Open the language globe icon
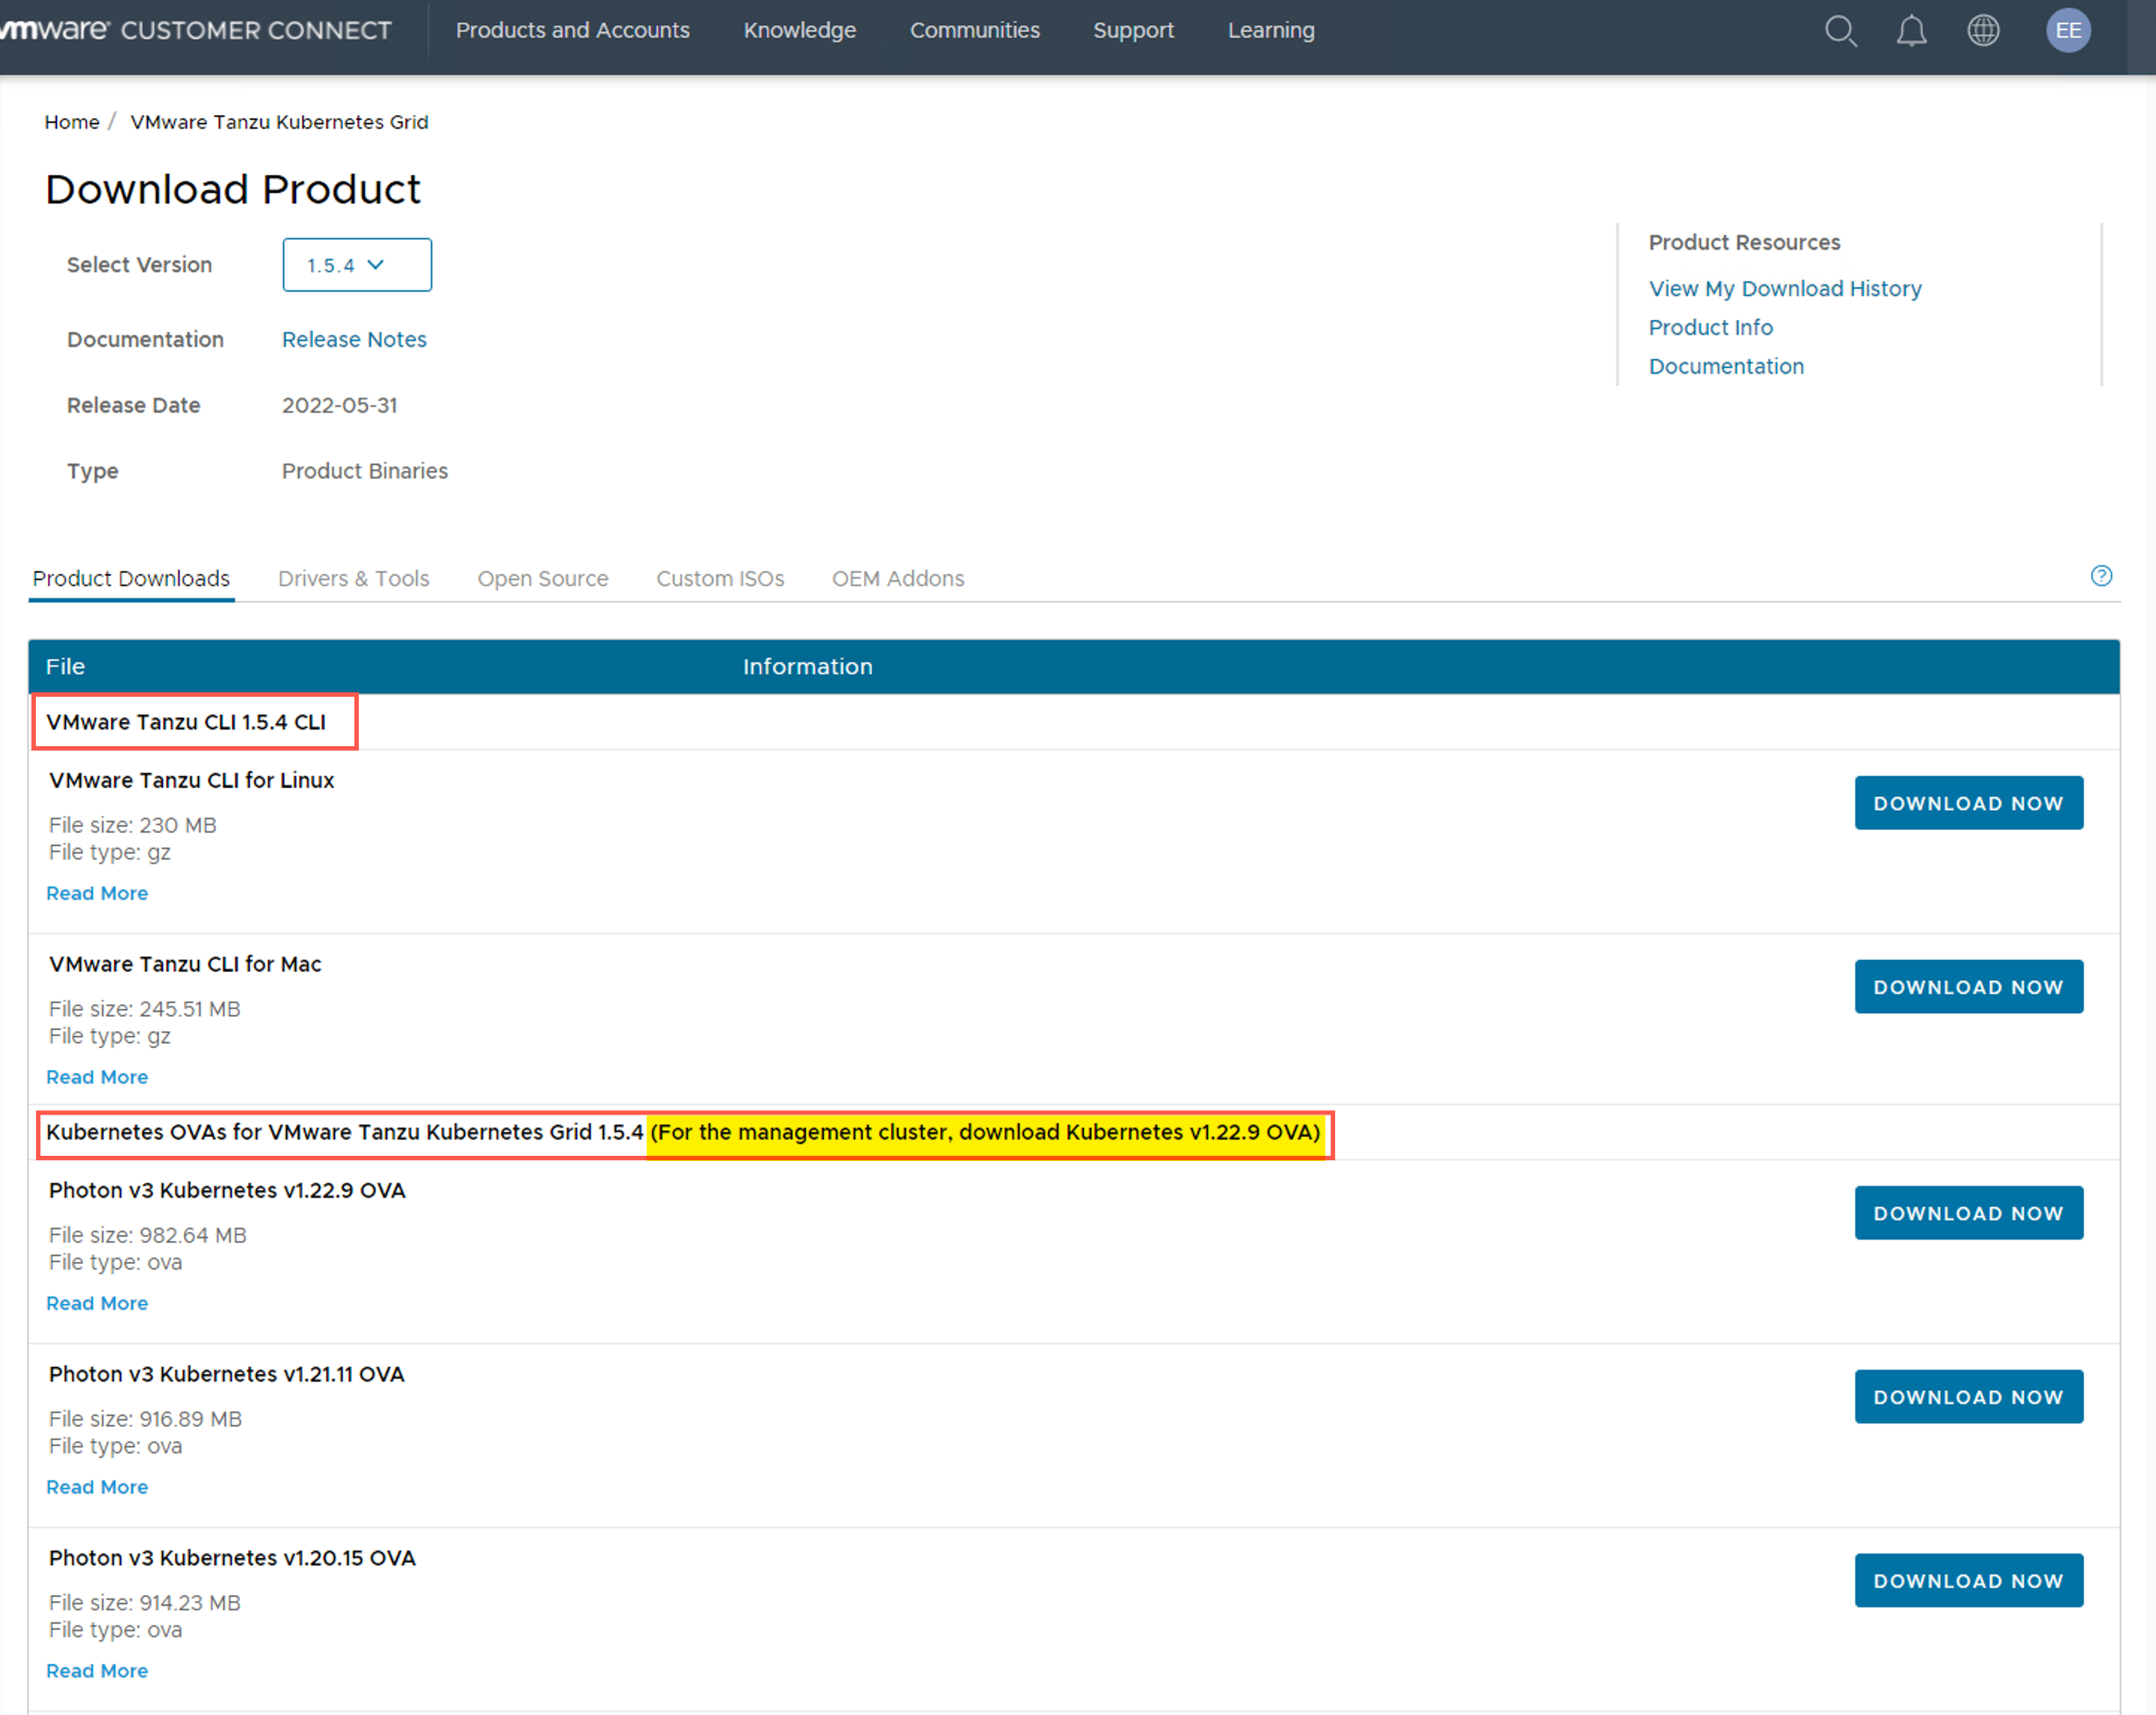This screenshot has height=1715, width=2156. [x=1983, y=31]
